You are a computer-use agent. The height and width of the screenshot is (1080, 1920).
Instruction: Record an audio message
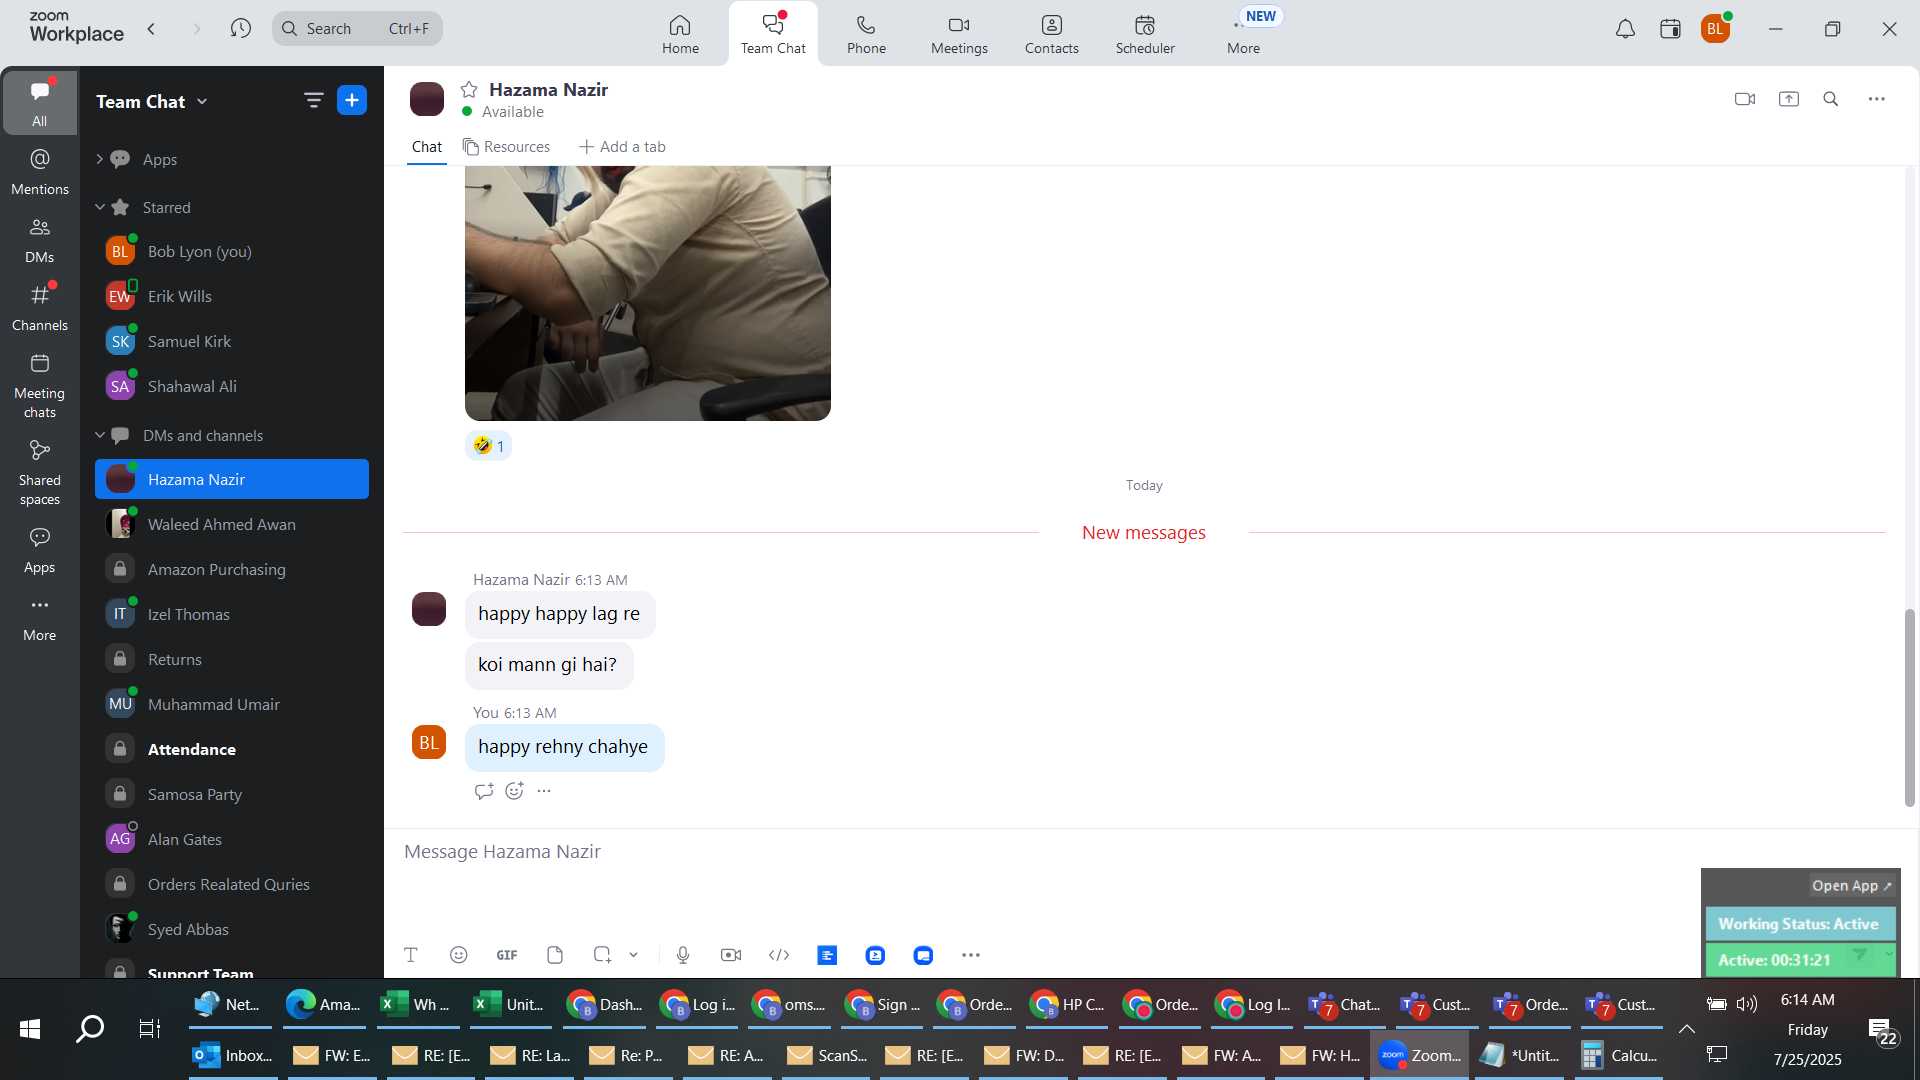coord(683,955)
